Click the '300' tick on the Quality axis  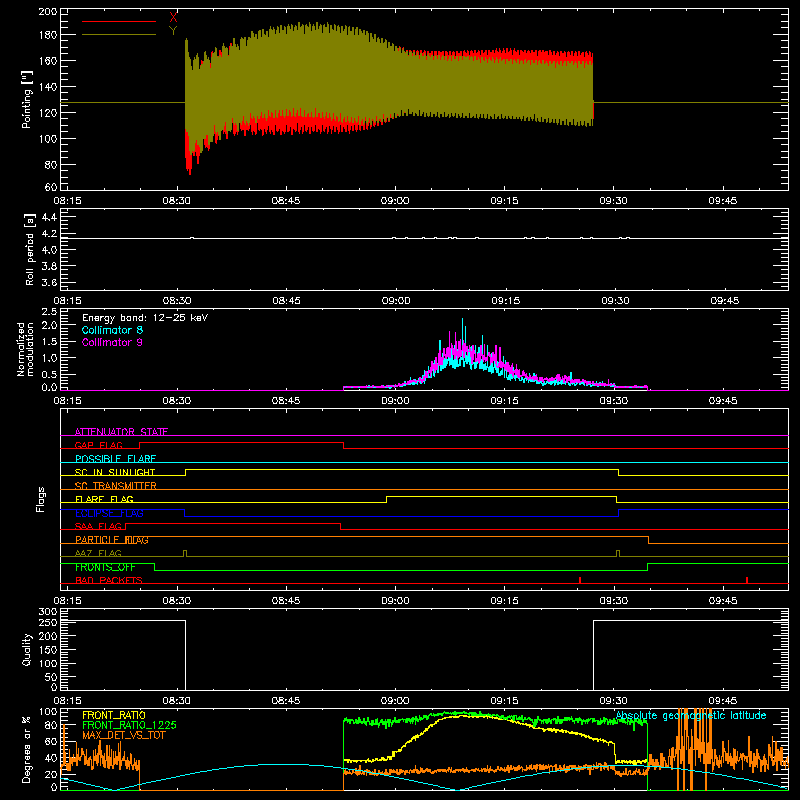[x=48, y=612]
